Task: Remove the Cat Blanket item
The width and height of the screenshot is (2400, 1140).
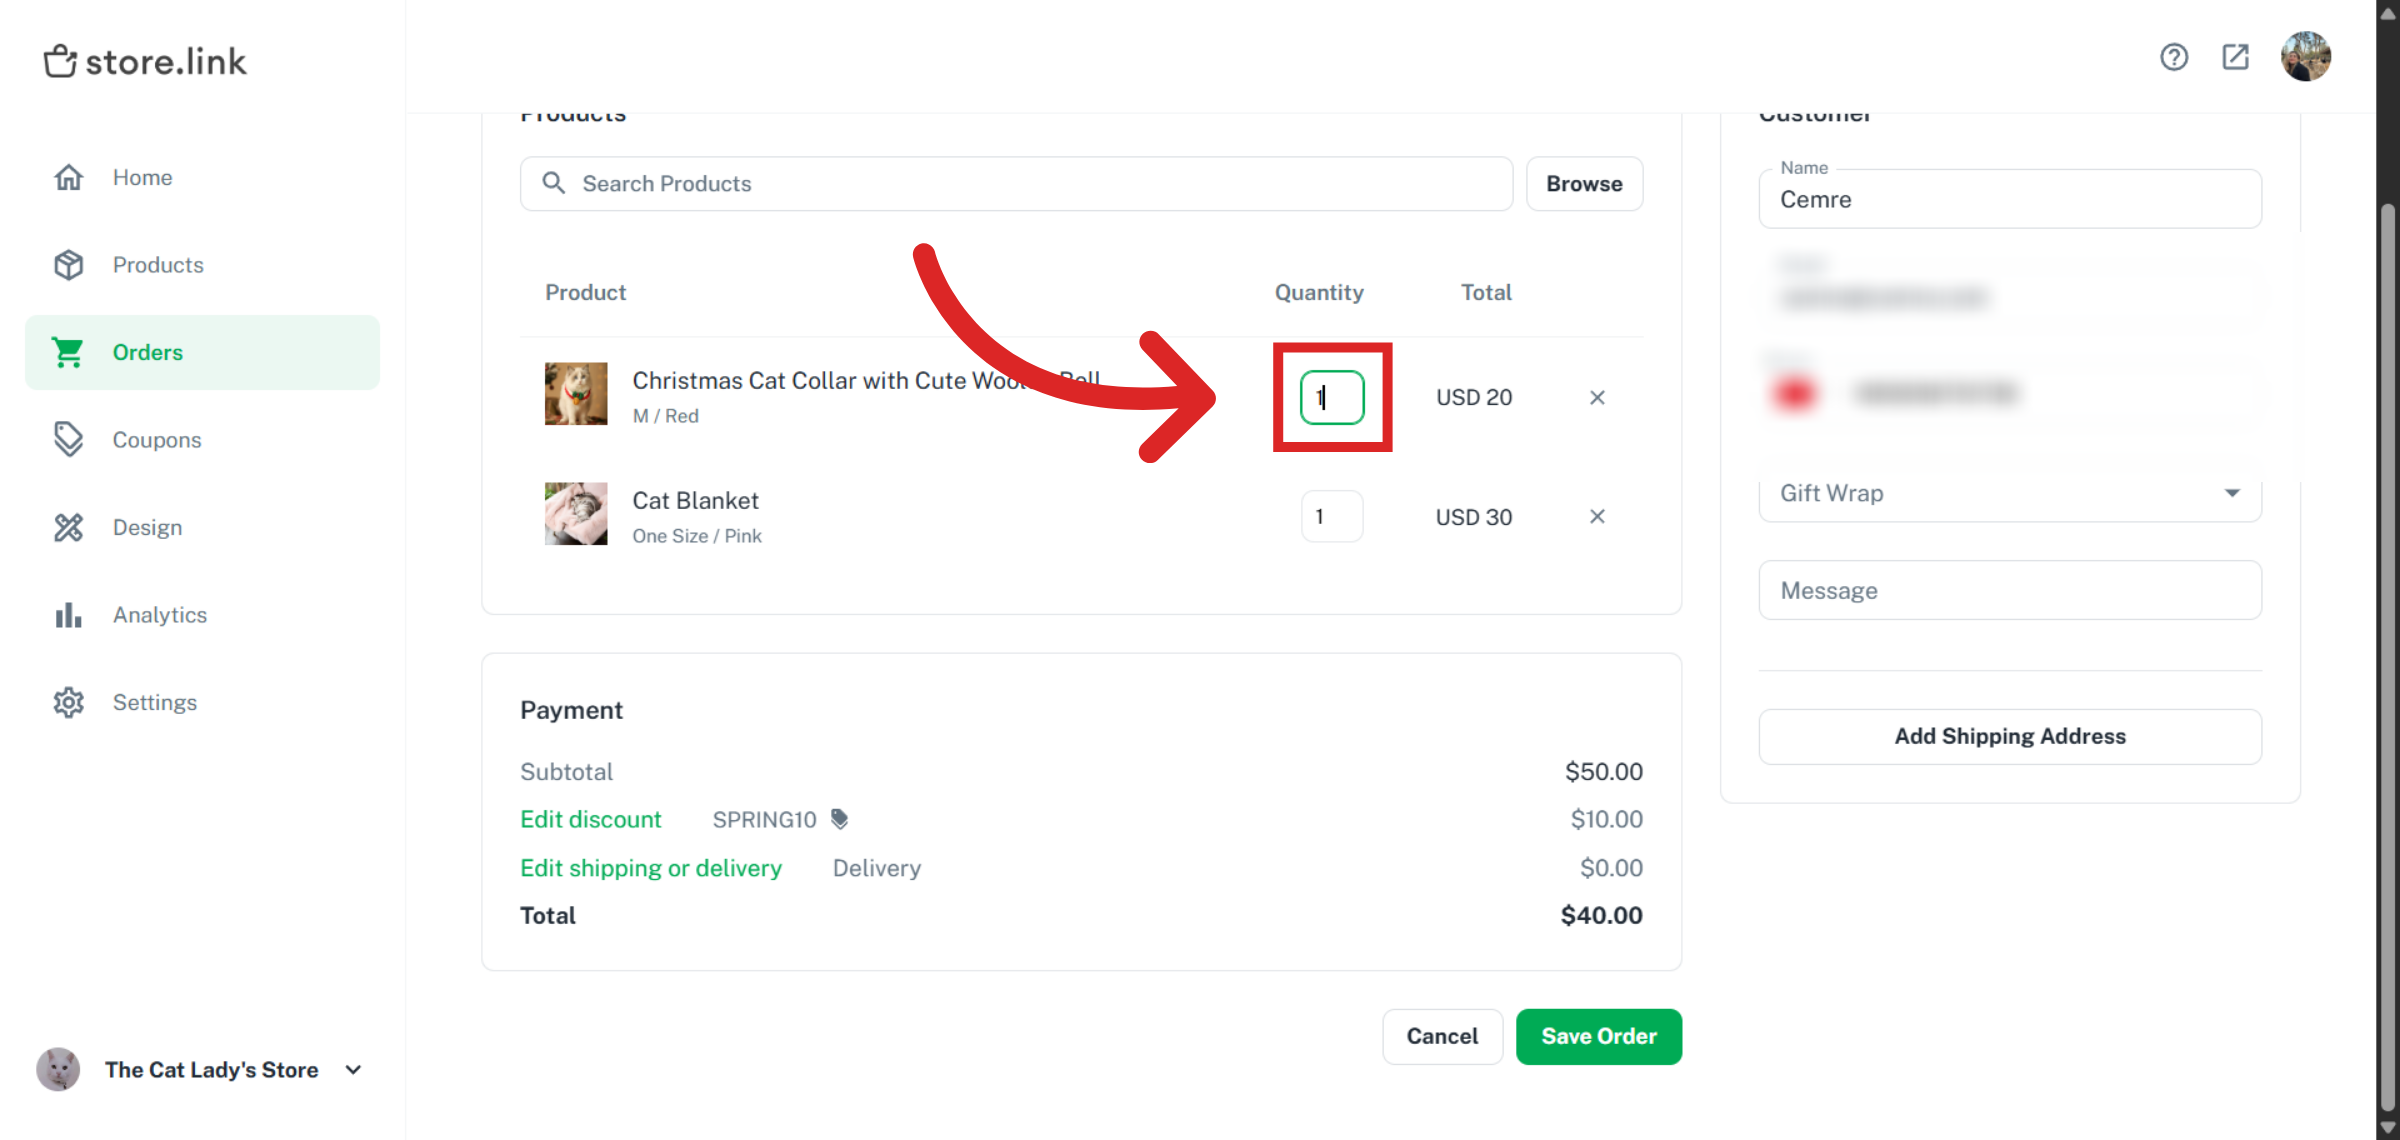Action: (1597, 516)
